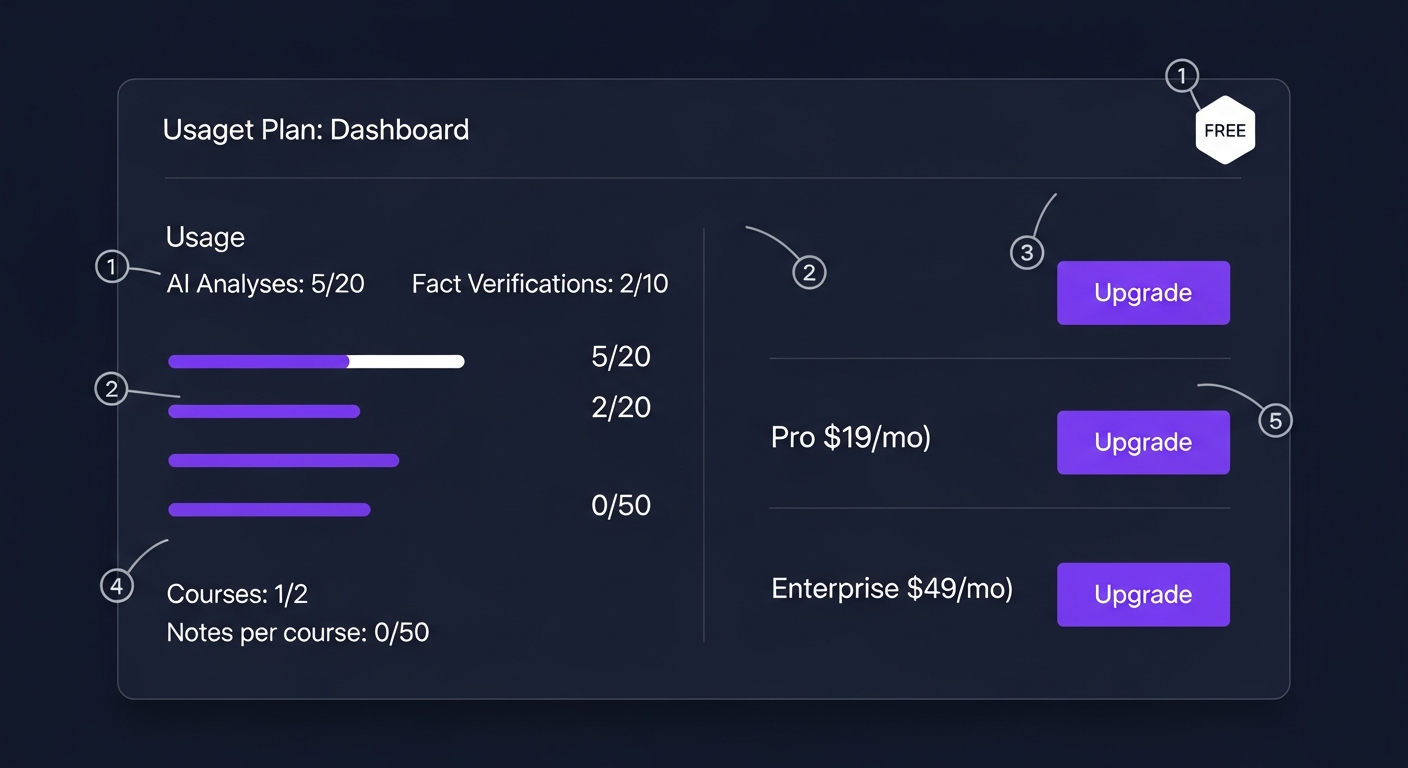Click the top Upgrade button
Screen dimensions: 1408x768
(1143, 292)
